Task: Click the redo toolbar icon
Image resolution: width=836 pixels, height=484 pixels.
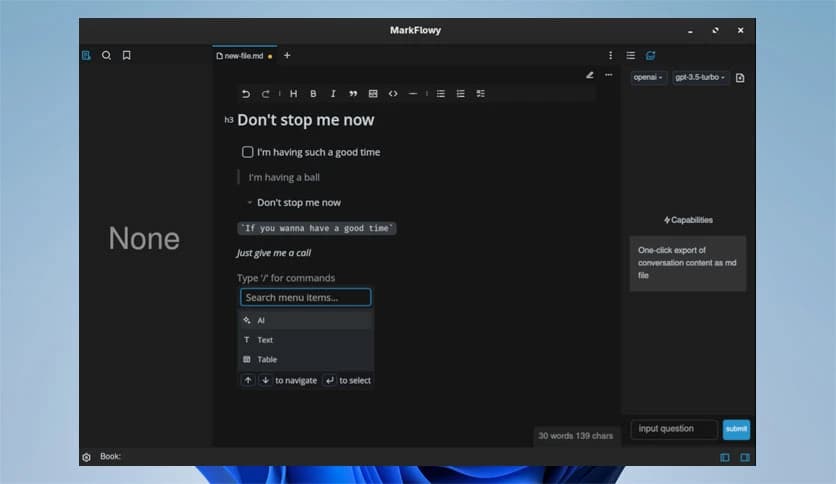Action: (266, 94)
